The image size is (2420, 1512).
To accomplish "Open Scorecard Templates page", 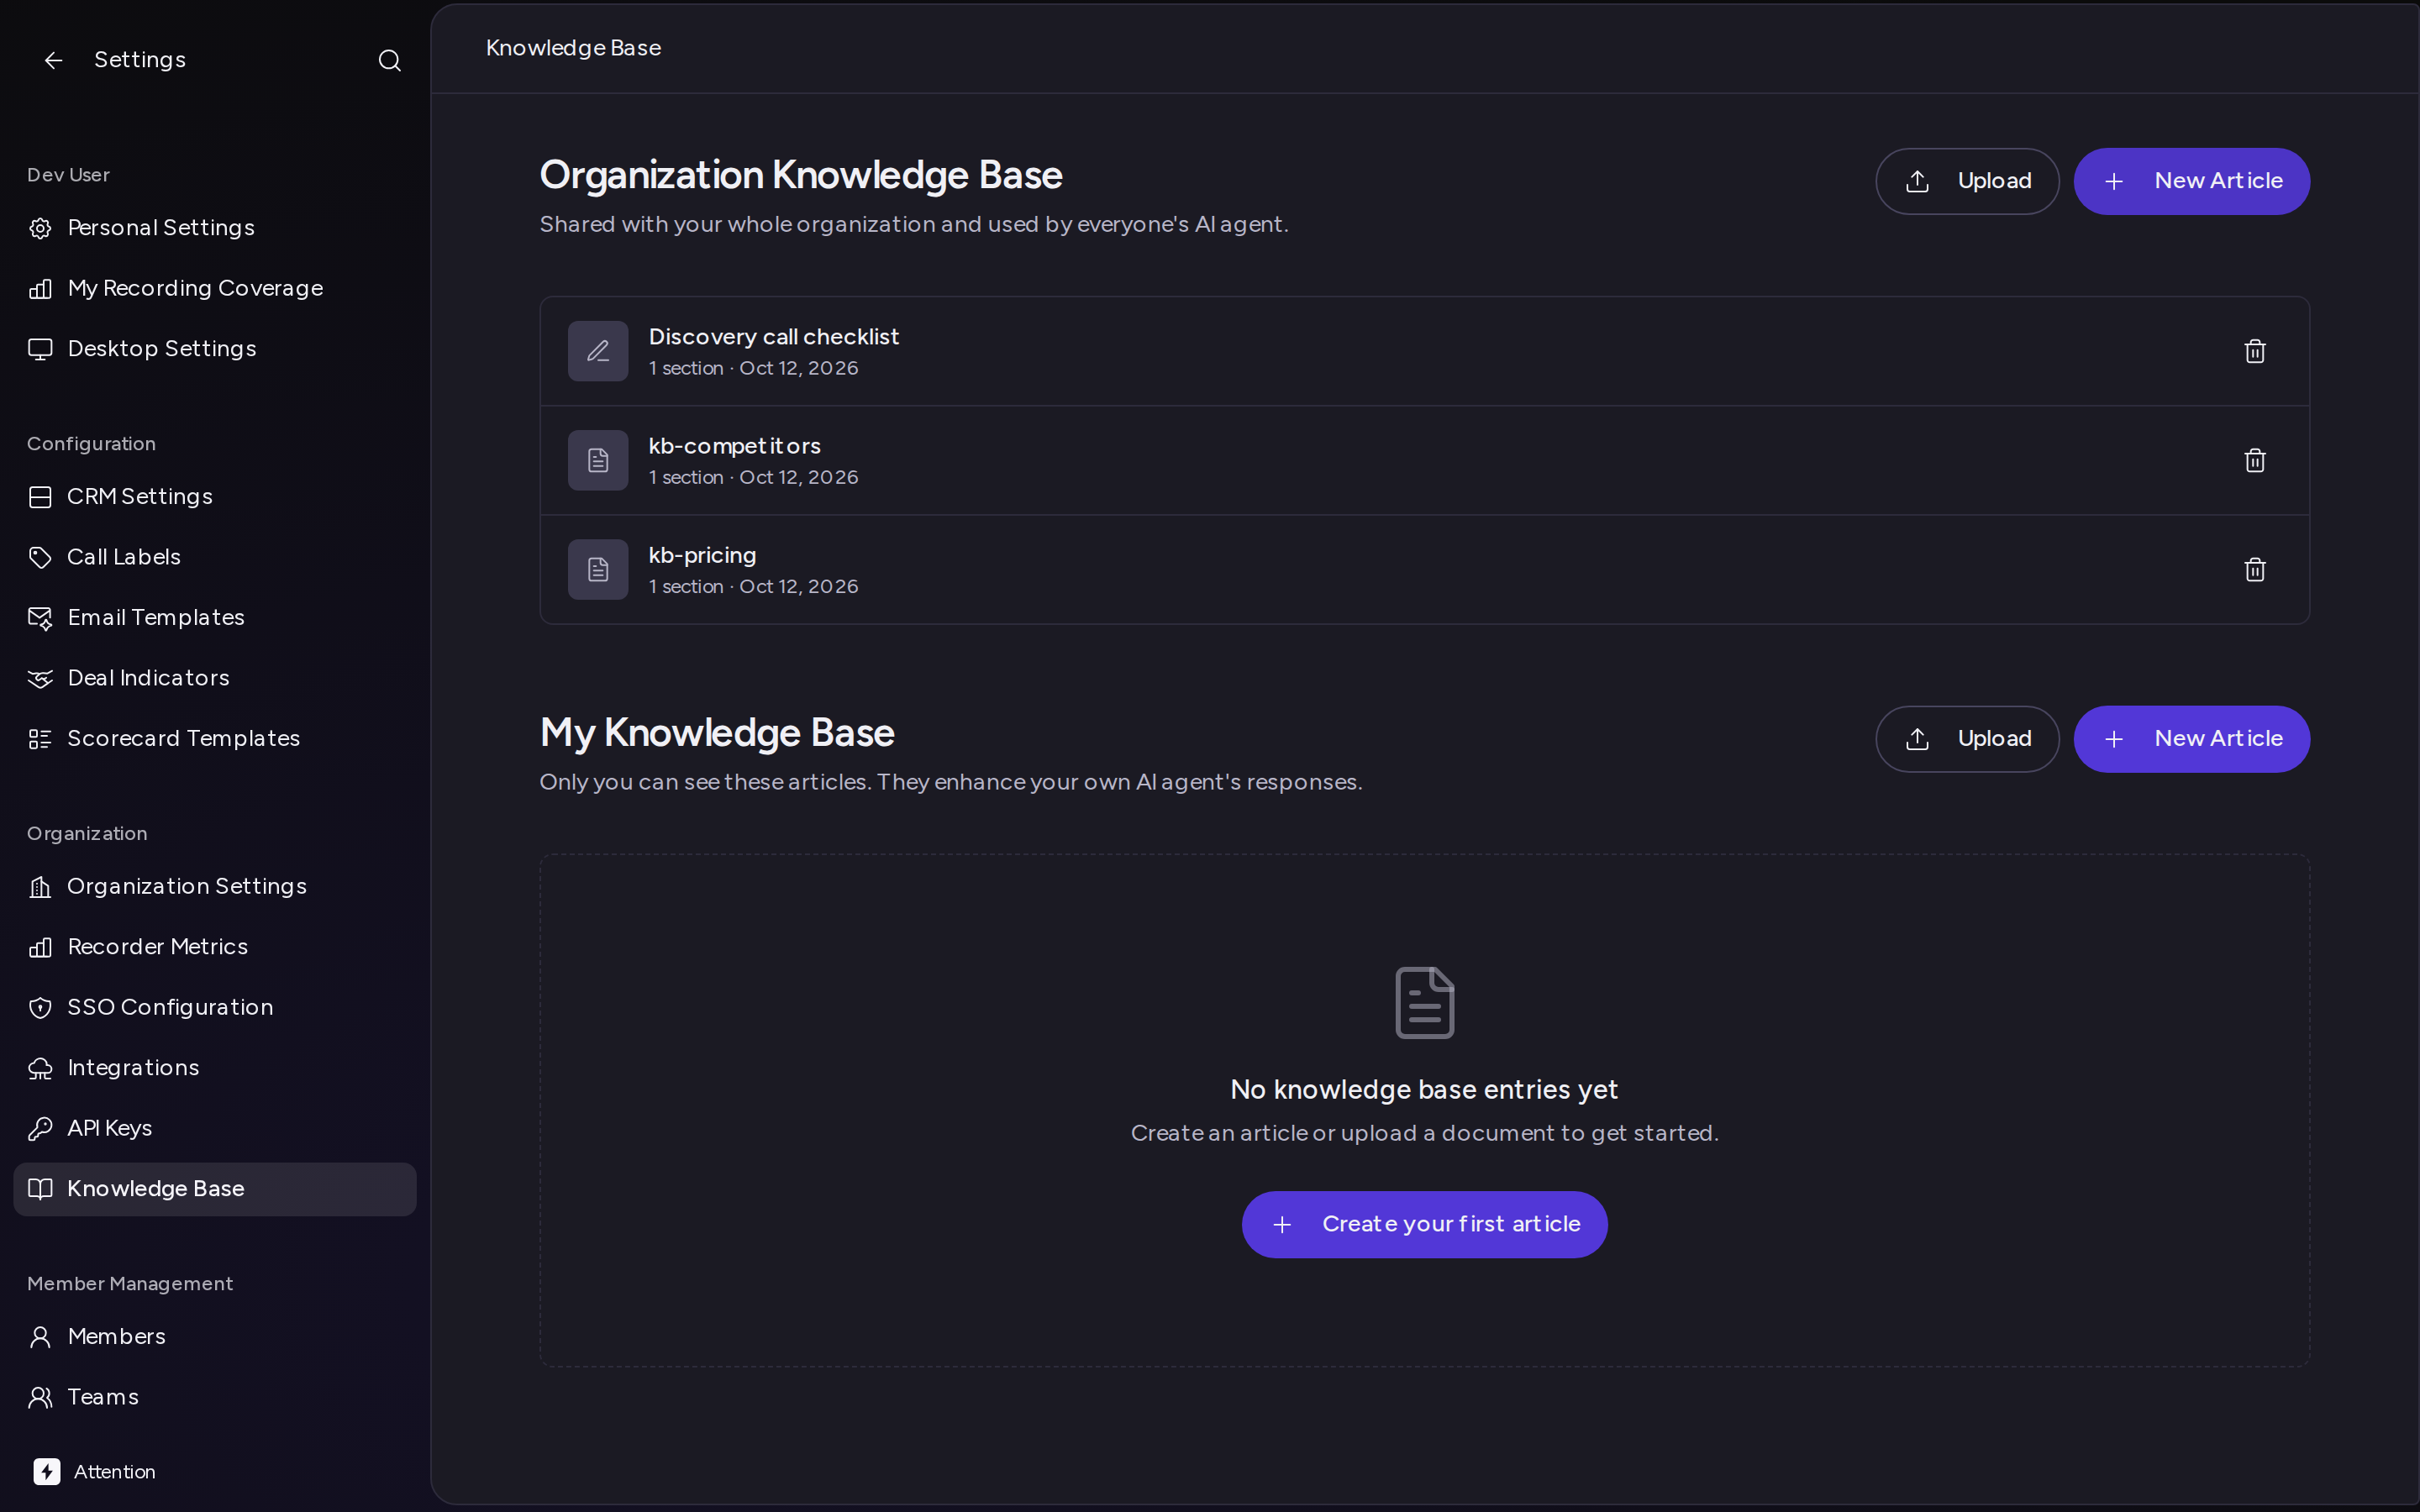I will click(x=215, y=739).
